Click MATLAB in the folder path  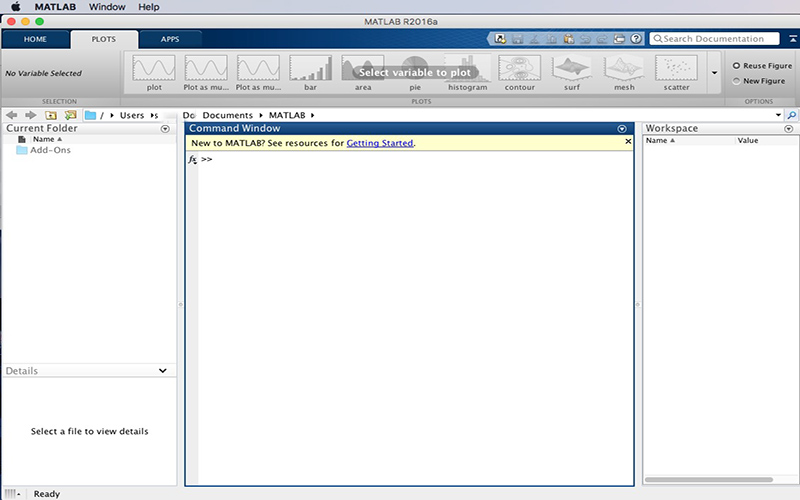click(287, 115)
